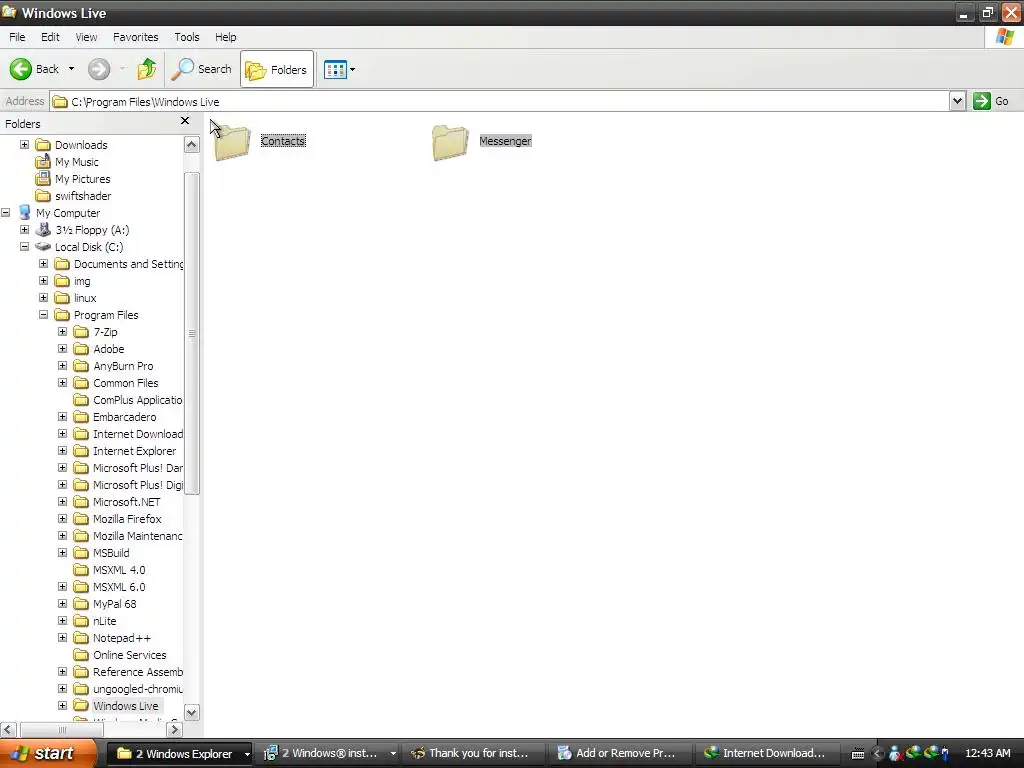Click the folder tree vertical scrollbar thumb
Image resolution: width=1024 pixels, height=768 pixels.
pos(191,333)
